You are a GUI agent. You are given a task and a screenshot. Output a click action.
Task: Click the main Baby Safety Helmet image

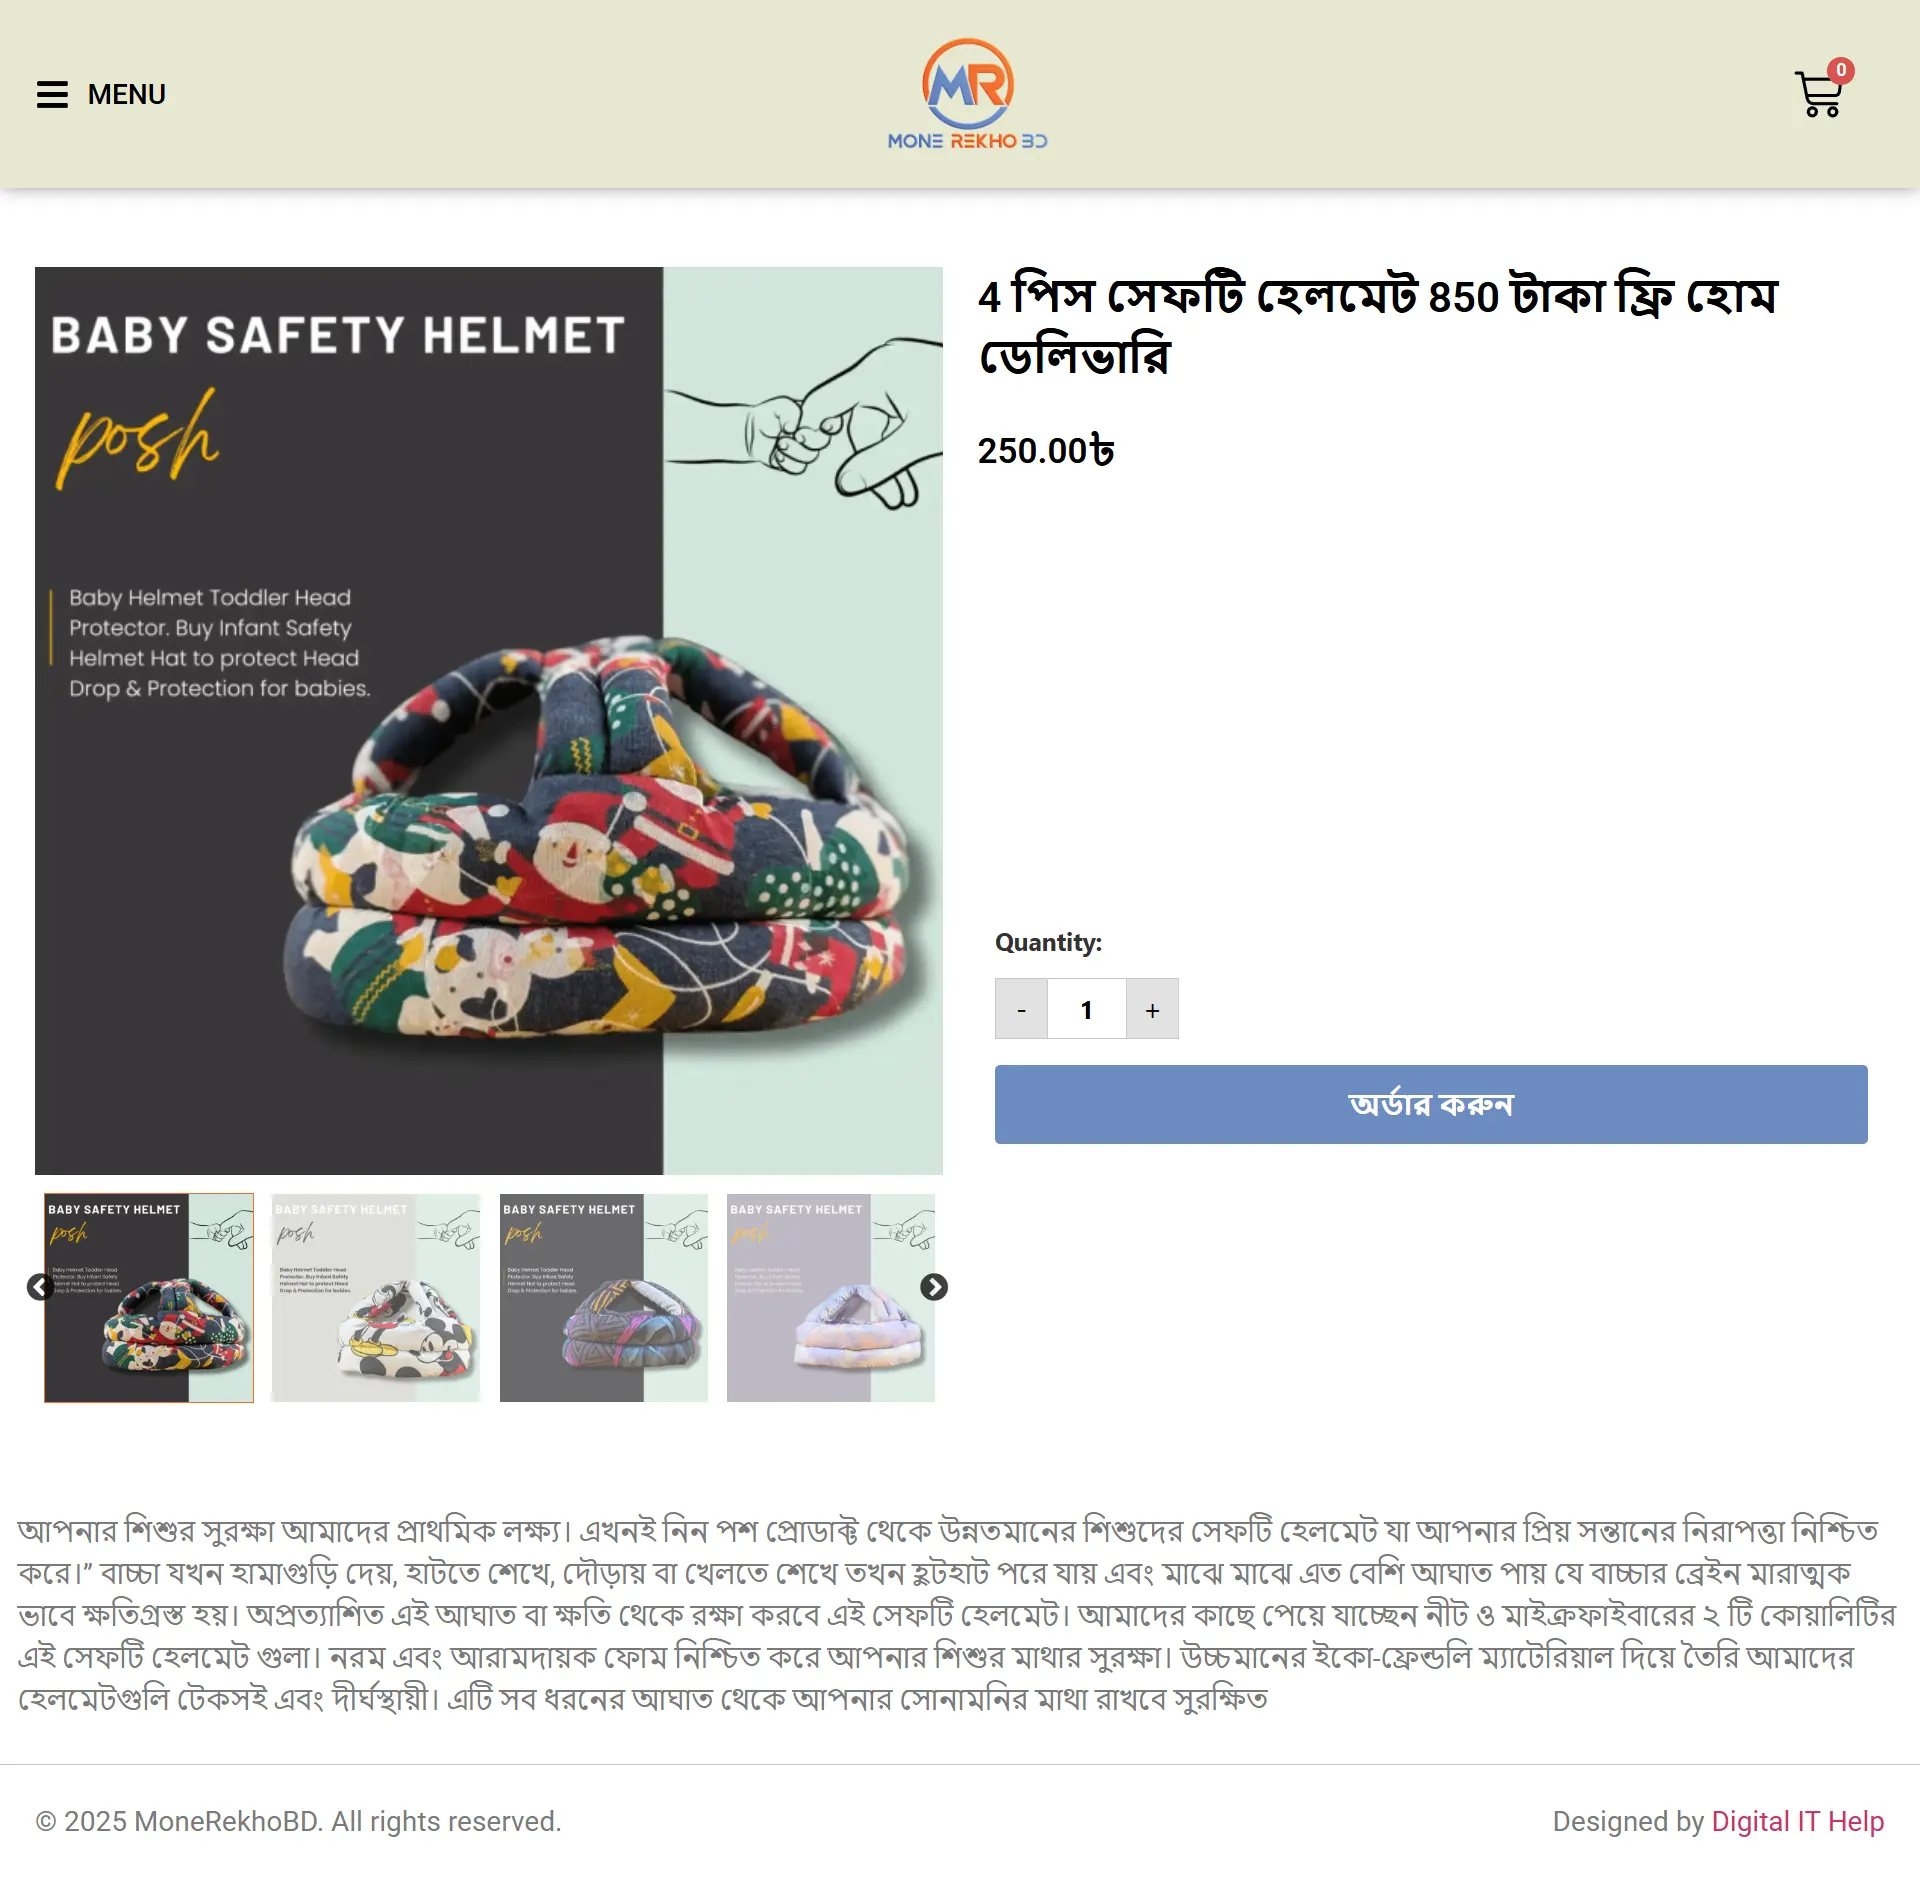489,721
